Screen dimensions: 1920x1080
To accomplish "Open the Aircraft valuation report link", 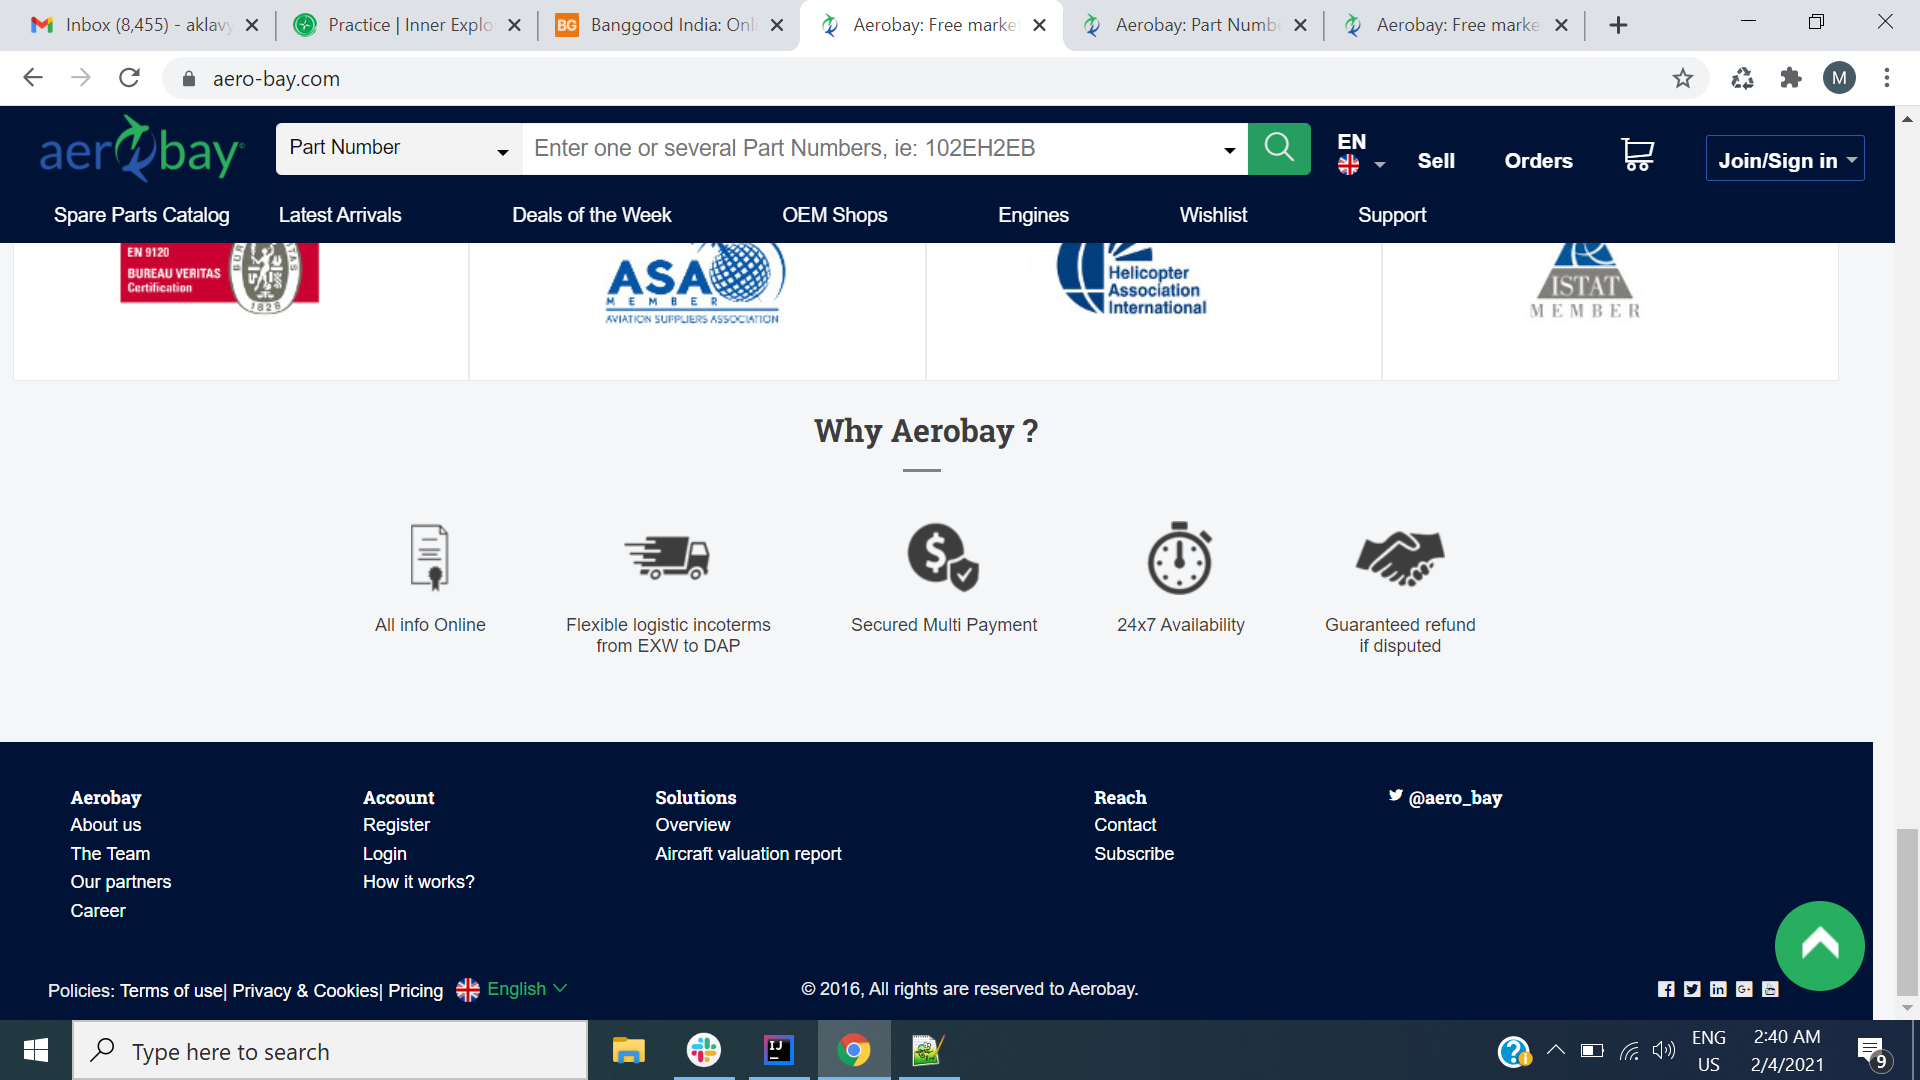I will click(748, 854).
